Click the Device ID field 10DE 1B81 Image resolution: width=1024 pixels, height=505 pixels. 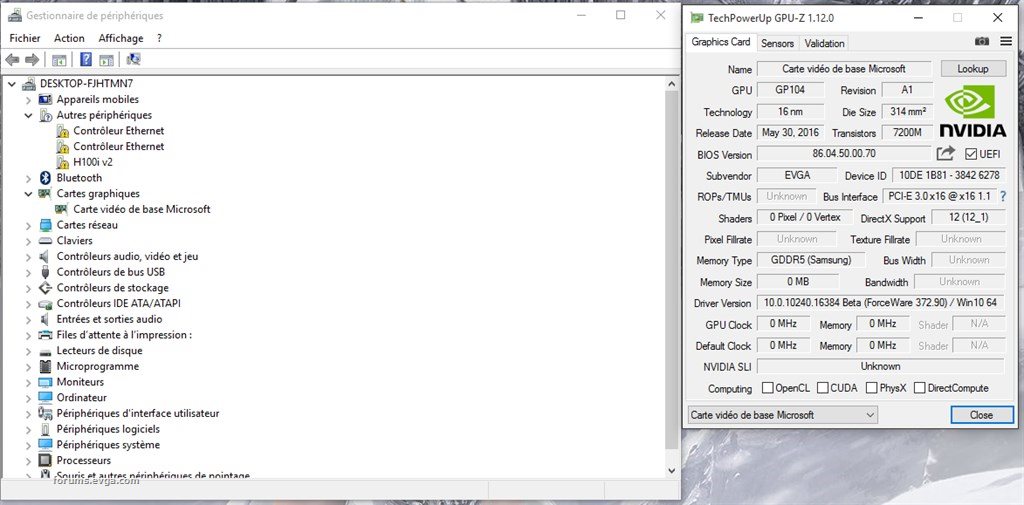pos(949,176)
